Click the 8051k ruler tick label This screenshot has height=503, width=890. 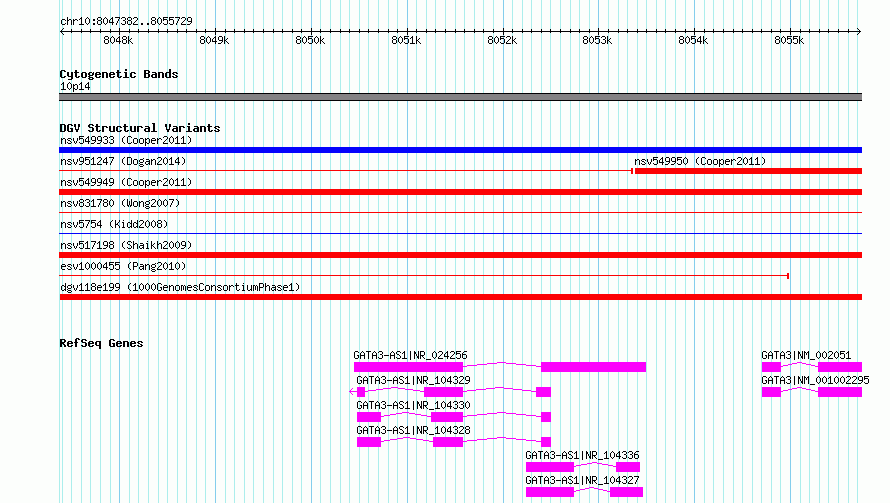(406, 40)
